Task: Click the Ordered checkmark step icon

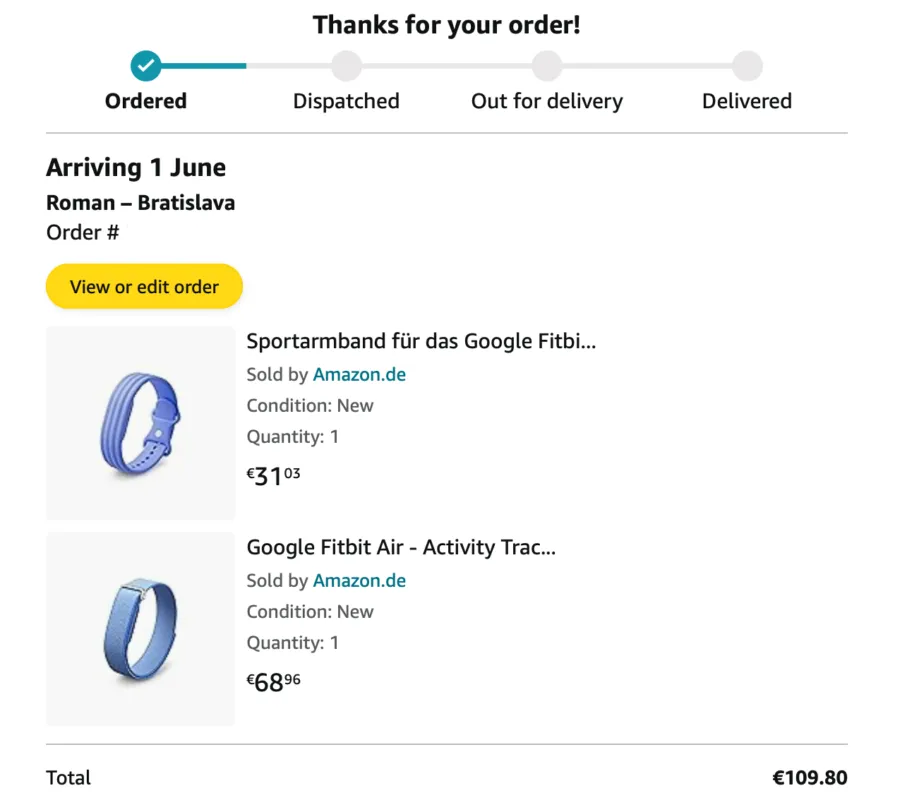Action: (x=146, y=65)
